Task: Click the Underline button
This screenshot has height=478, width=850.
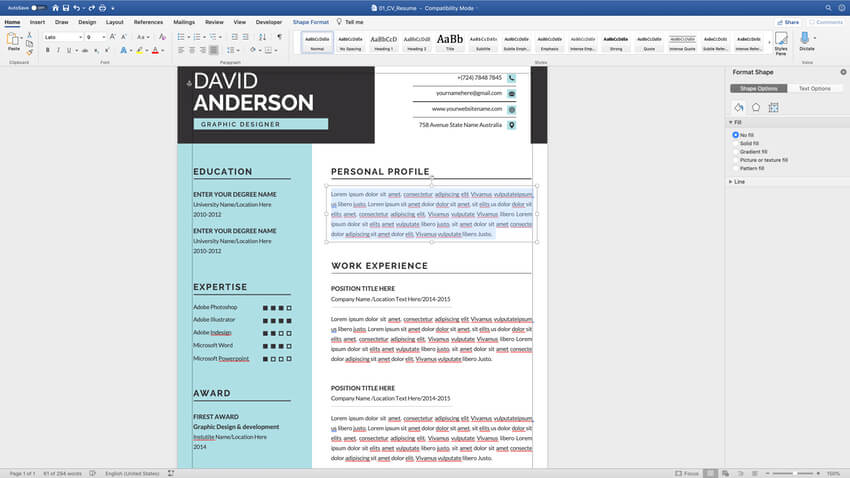Action: click(x=68, y=50)
